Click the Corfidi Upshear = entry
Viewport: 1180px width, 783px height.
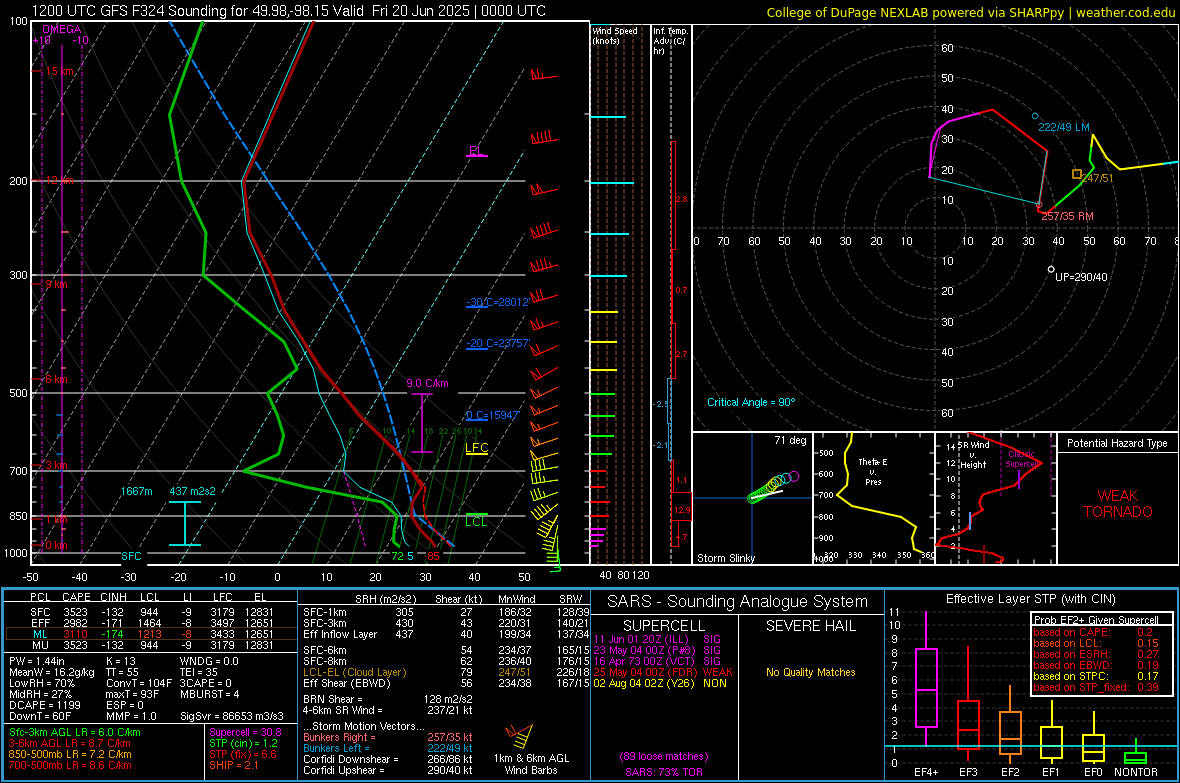(388, 770)
